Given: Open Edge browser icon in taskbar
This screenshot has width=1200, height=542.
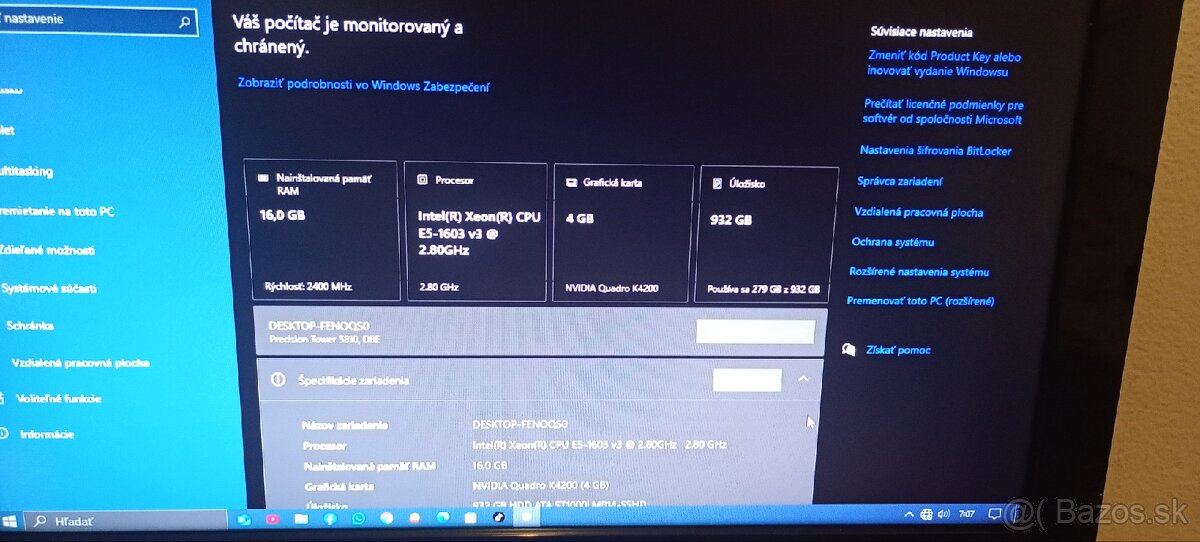Looking at the screenshot, I should [x=442, y=518].
